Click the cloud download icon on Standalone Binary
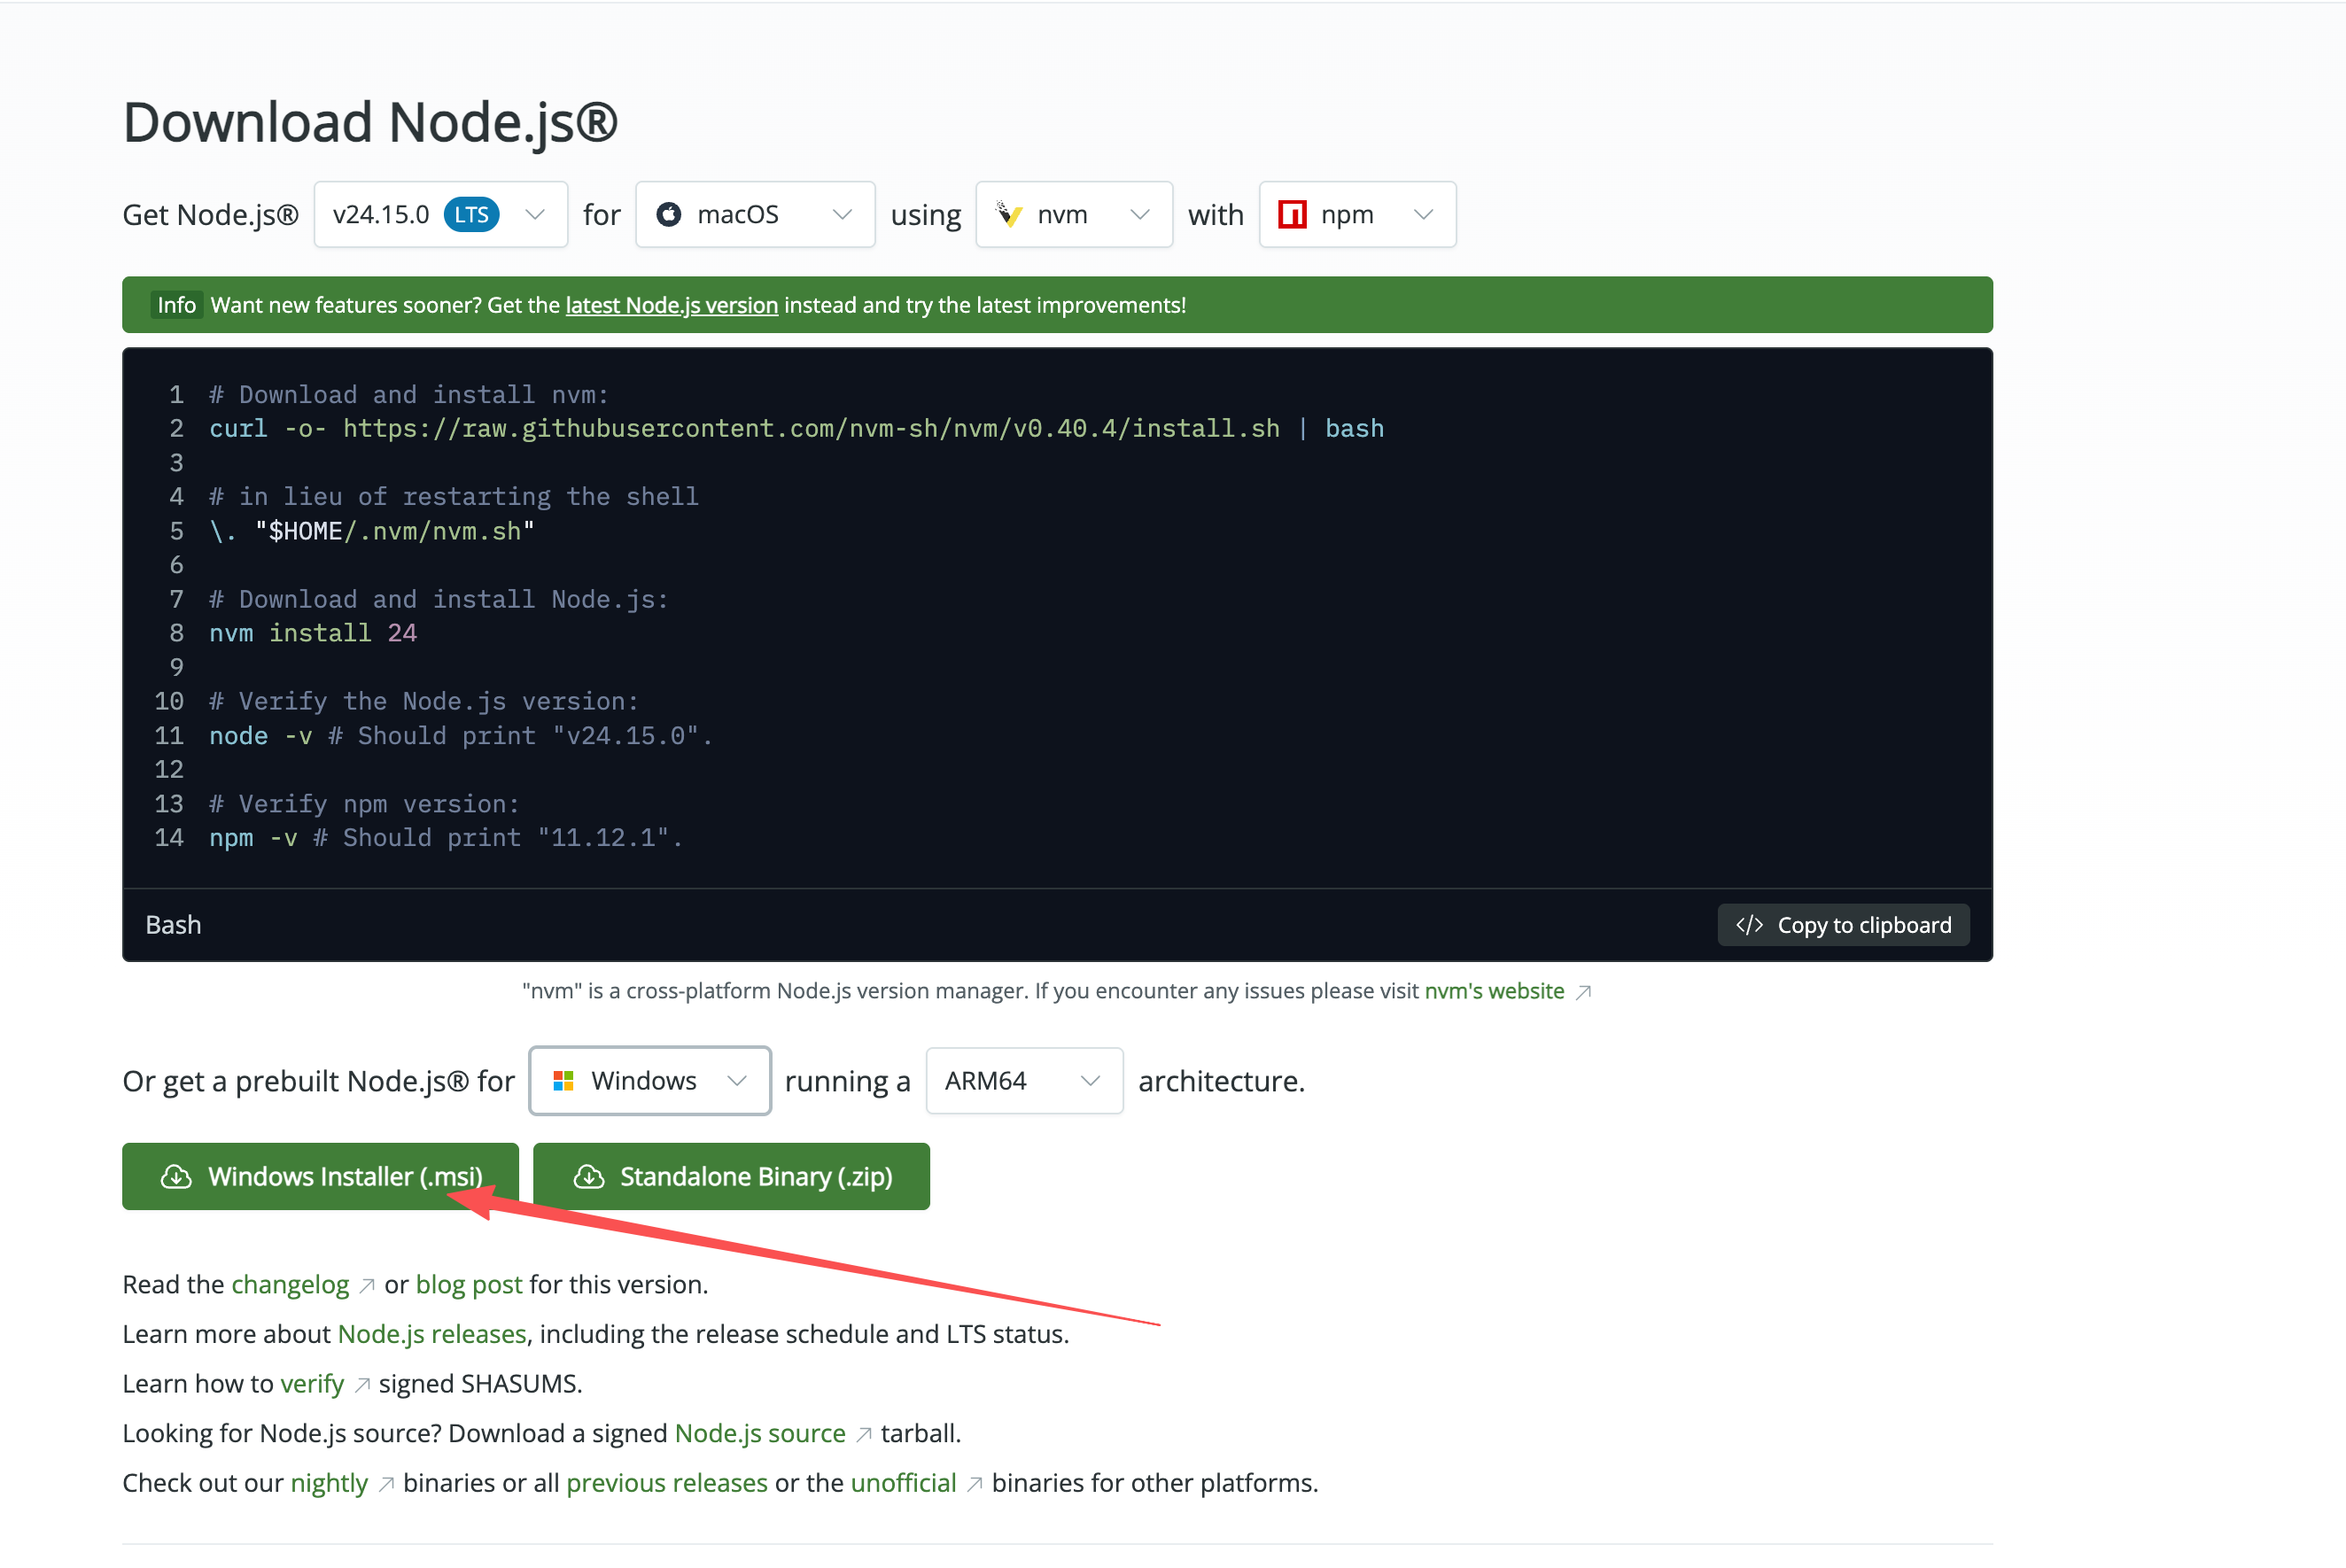 click(589, 1176)
